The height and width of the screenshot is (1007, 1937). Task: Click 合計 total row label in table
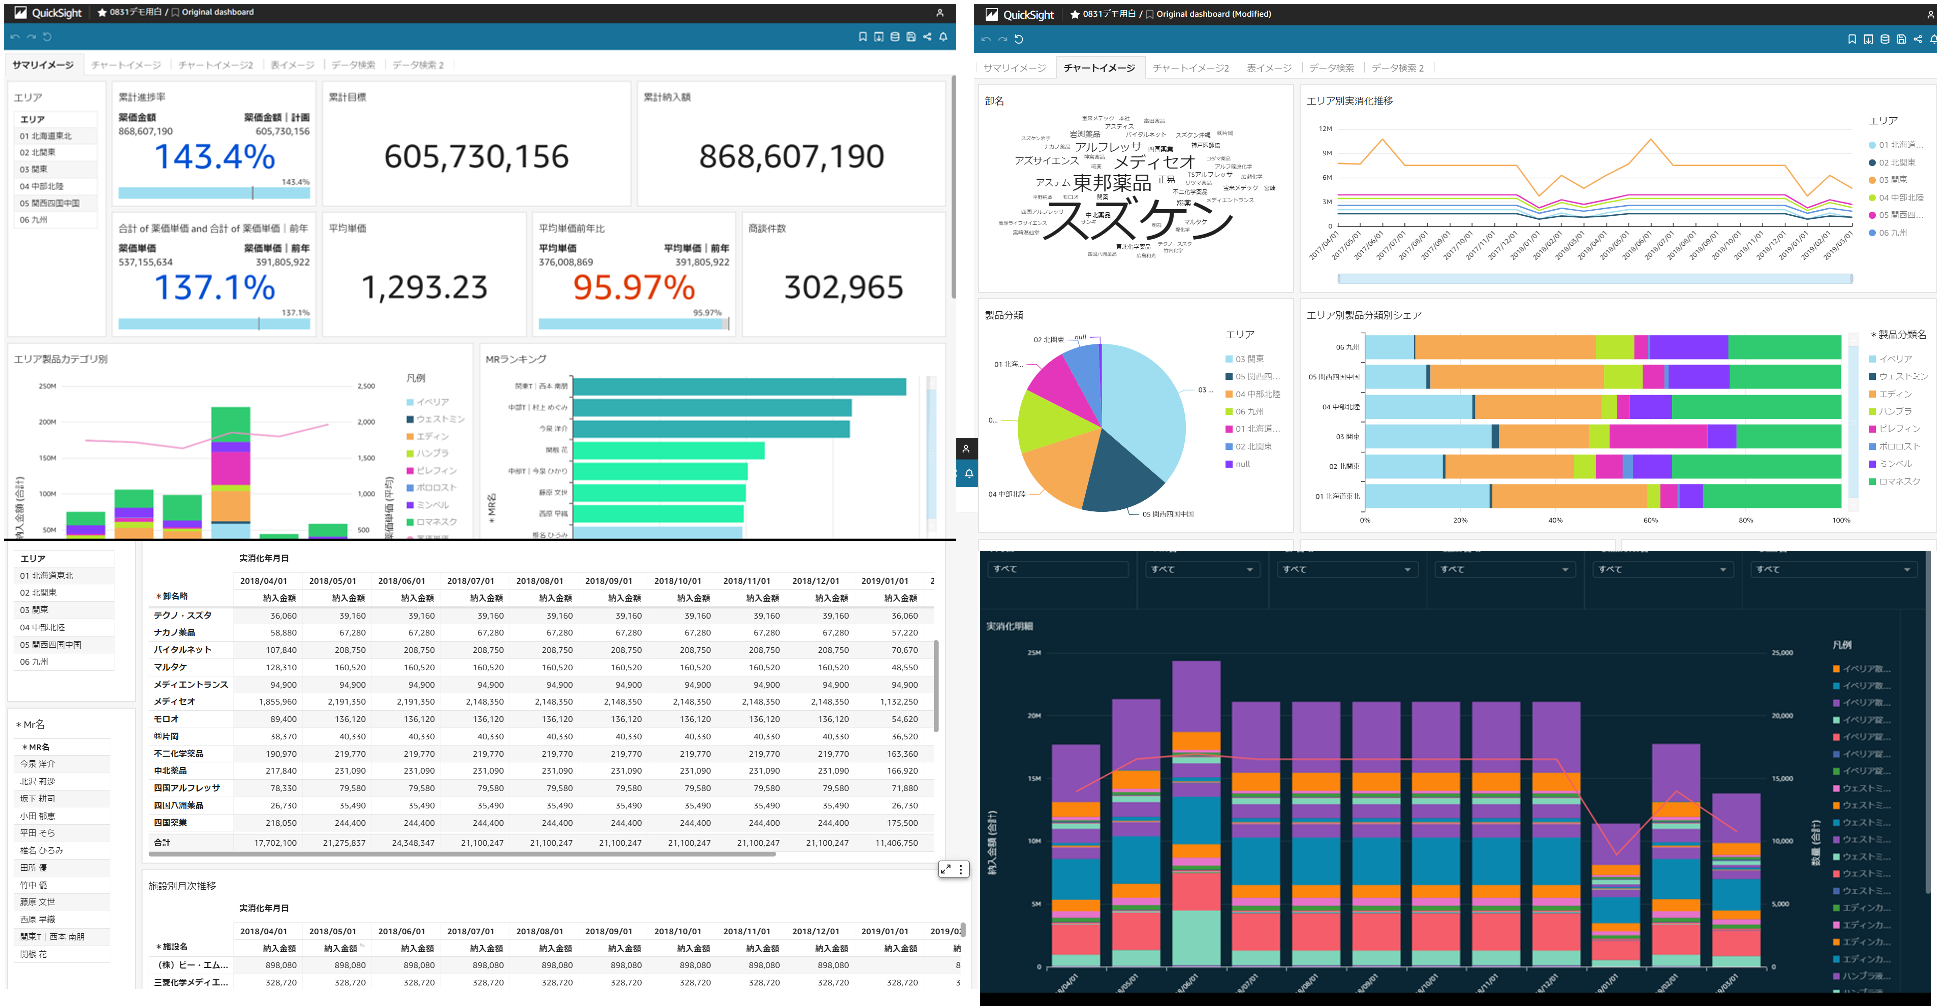[x=162, y=842]
